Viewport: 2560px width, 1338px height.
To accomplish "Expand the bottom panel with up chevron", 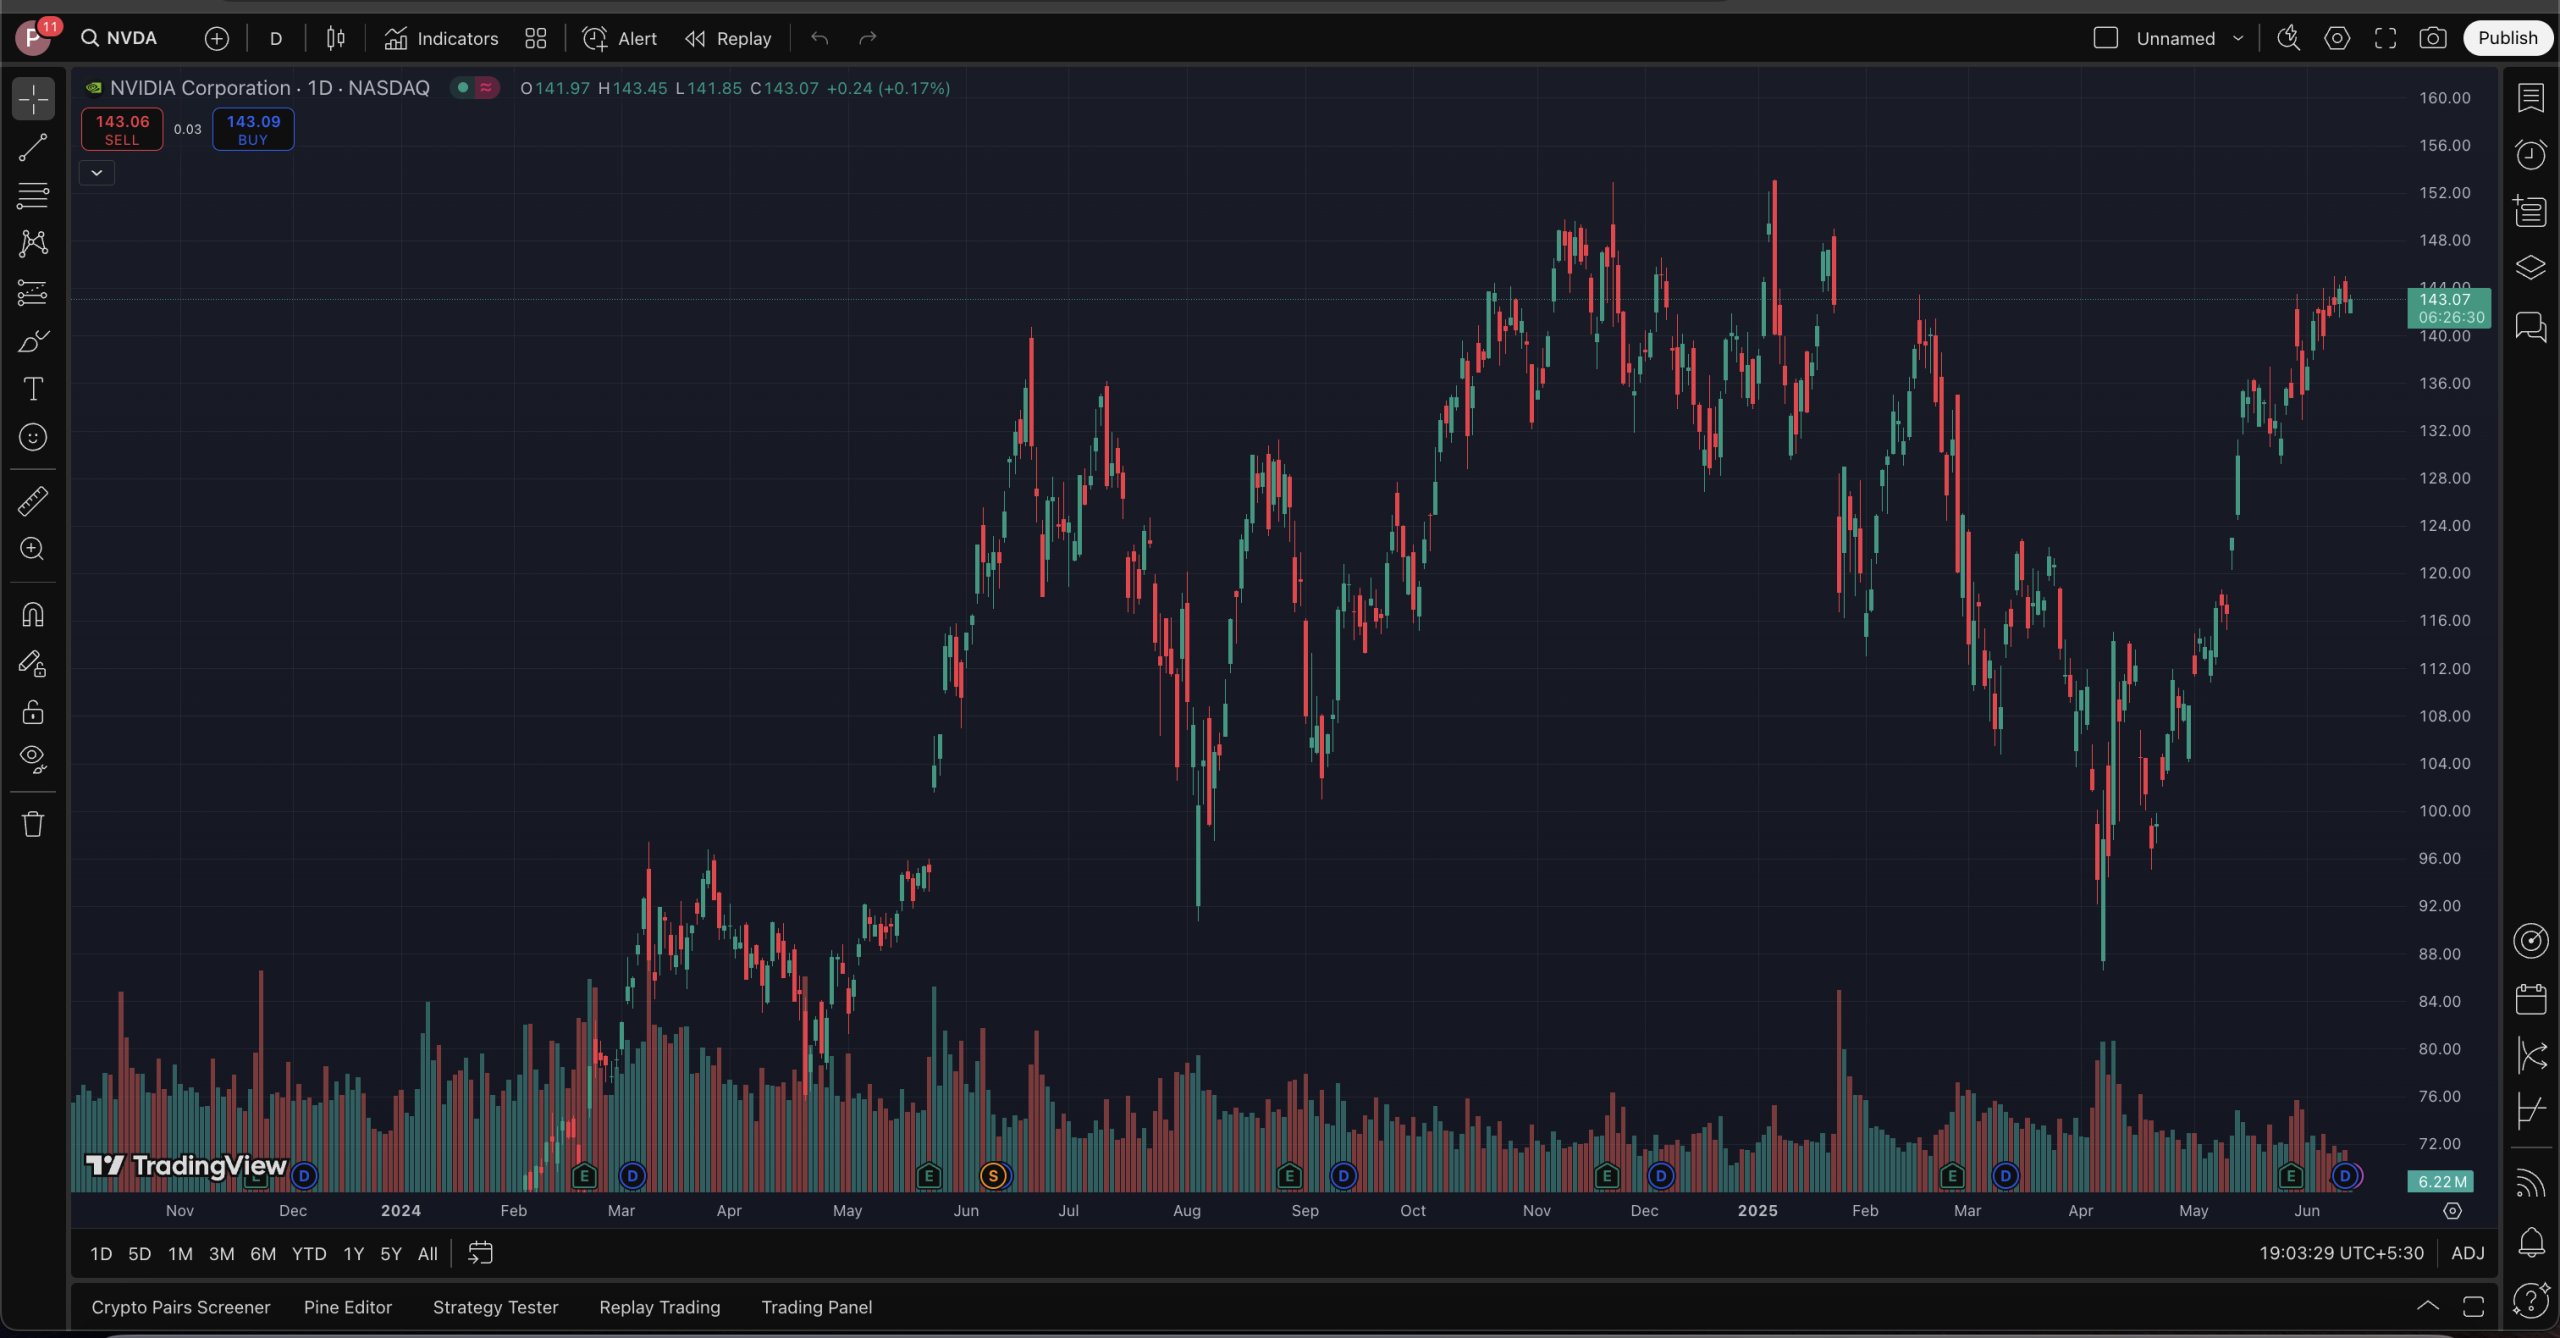I will coord(2428,1306).
